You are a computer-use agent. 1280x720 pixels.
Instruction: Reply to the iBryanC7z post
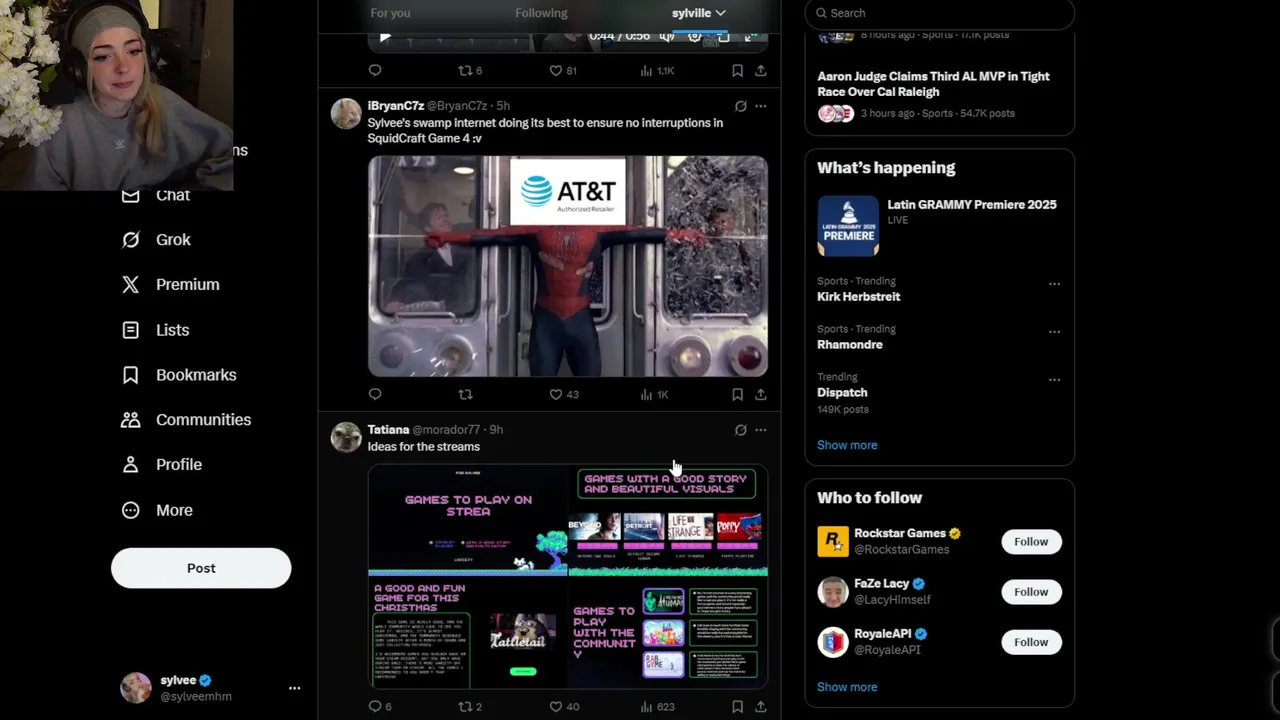(375, 394)
